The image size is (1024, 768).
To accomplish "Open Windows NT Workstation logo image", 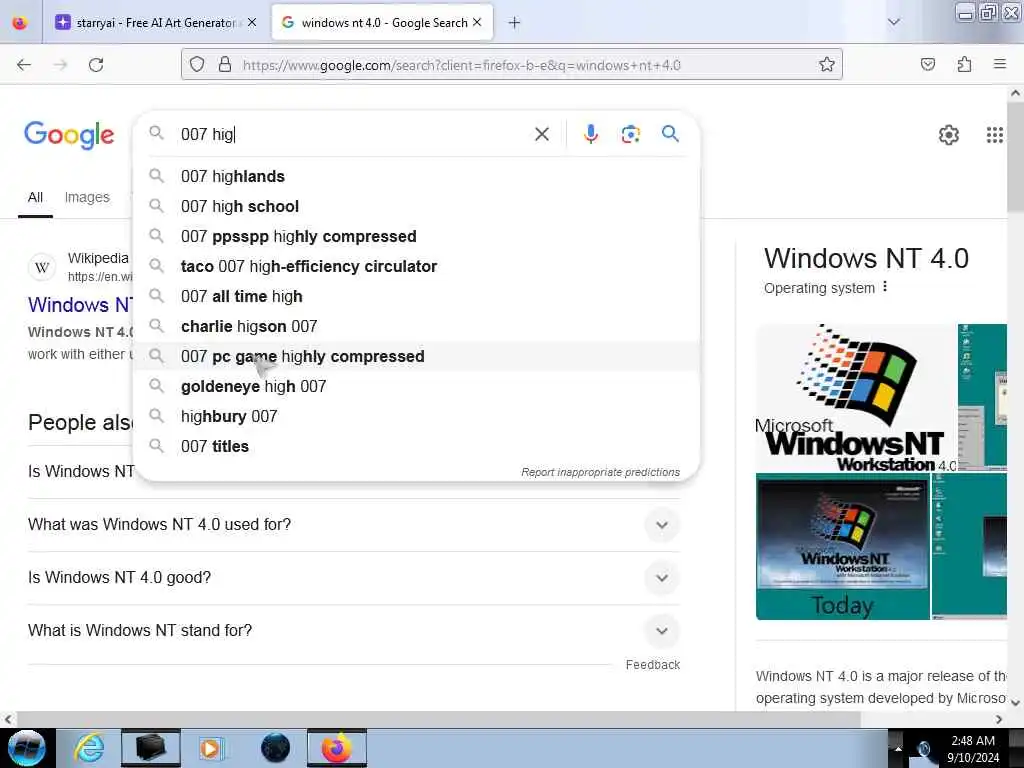I will (x=856, y=398).
